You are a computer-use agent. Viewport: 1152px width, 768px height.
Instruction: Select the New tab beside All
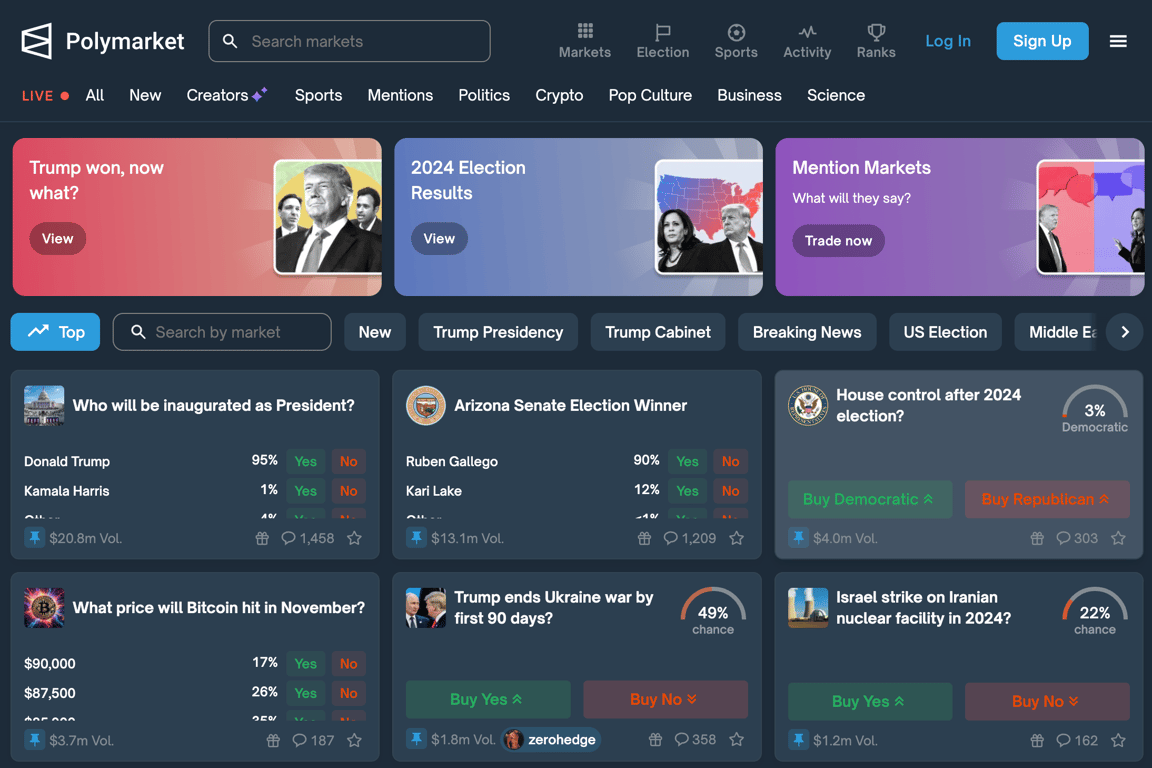[x=145, y=96]
